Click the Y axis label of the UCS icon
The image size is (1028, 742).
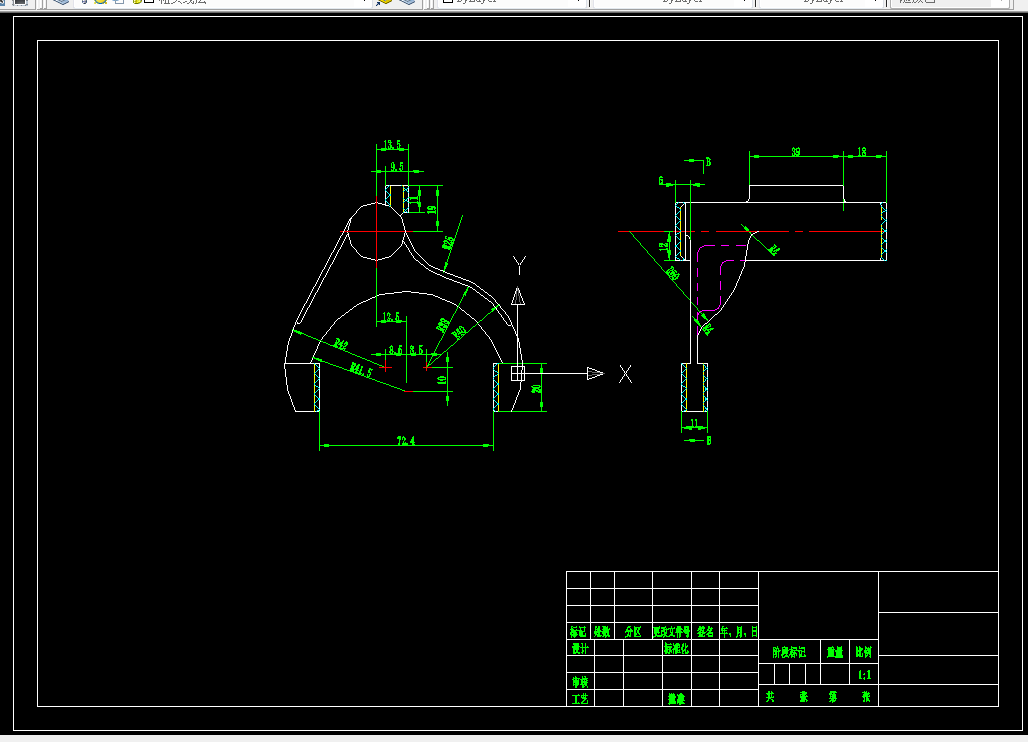click(x=519, y=265)
